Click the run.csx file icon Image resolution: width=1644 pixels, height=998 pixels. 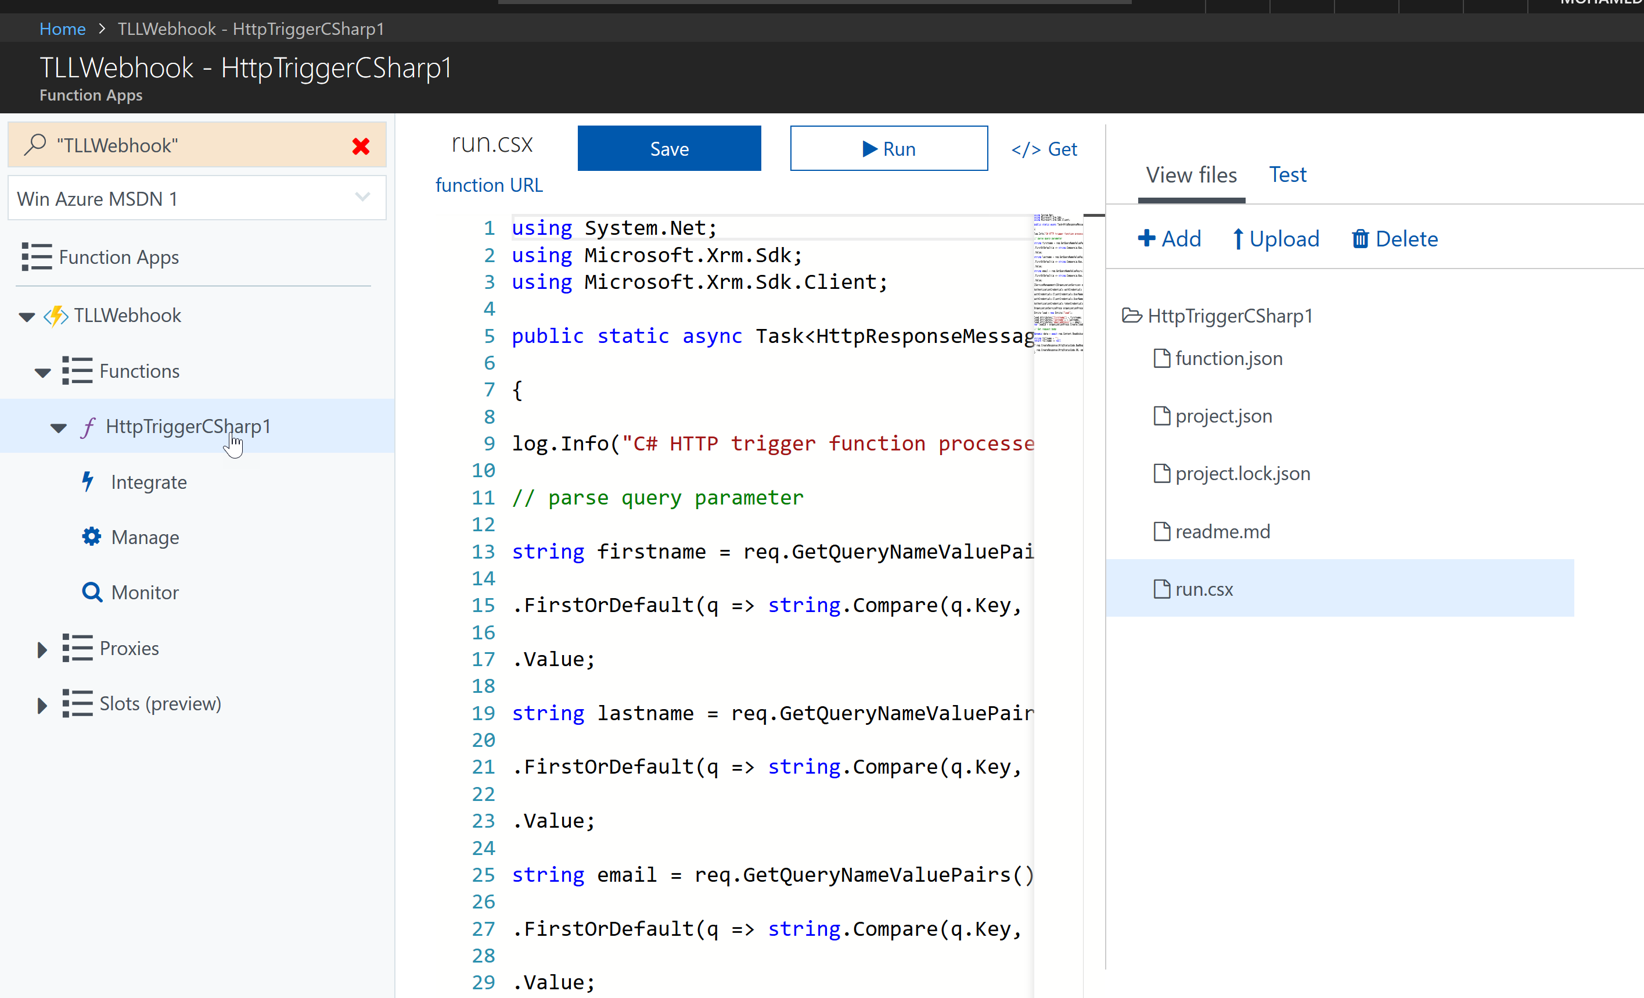pyautogui.click(x=1161, y=589)
